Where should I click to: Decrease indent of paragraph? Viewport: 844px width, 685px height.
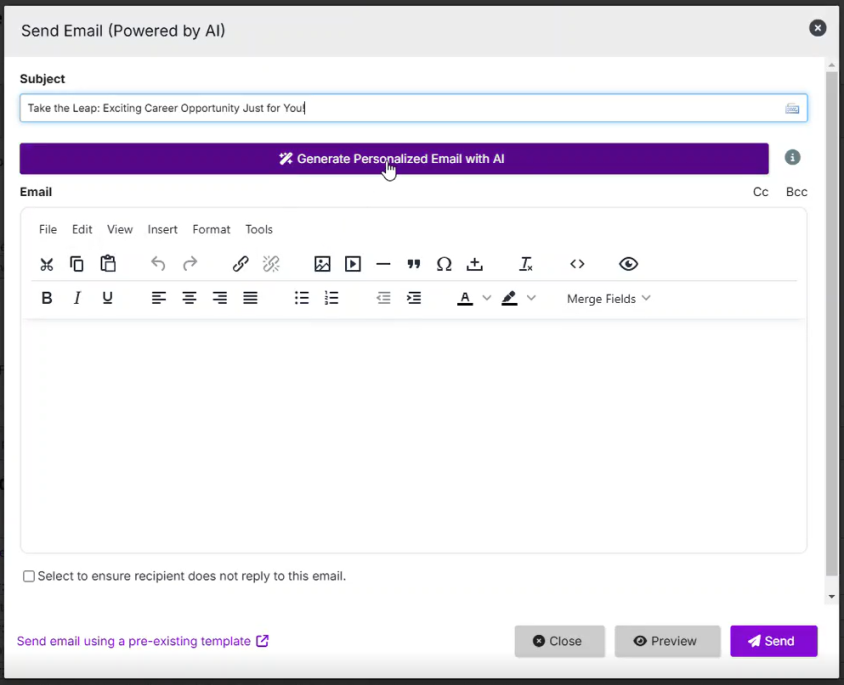pos(383,298)
